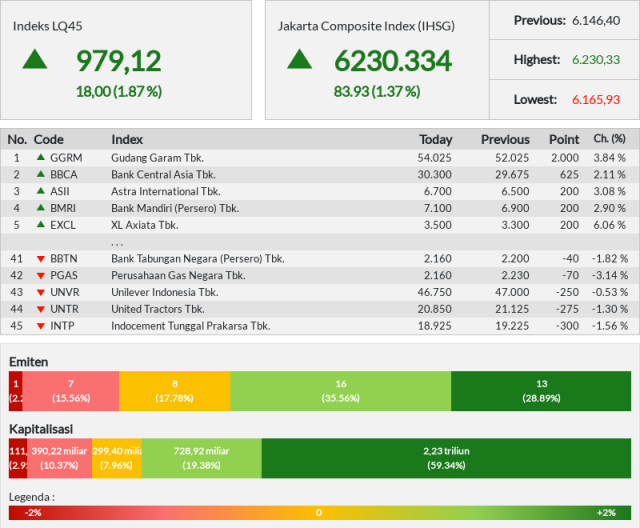Click the red down arrow next to BBTN
Screen dimensions: 640x528
(x=40, y=259)
